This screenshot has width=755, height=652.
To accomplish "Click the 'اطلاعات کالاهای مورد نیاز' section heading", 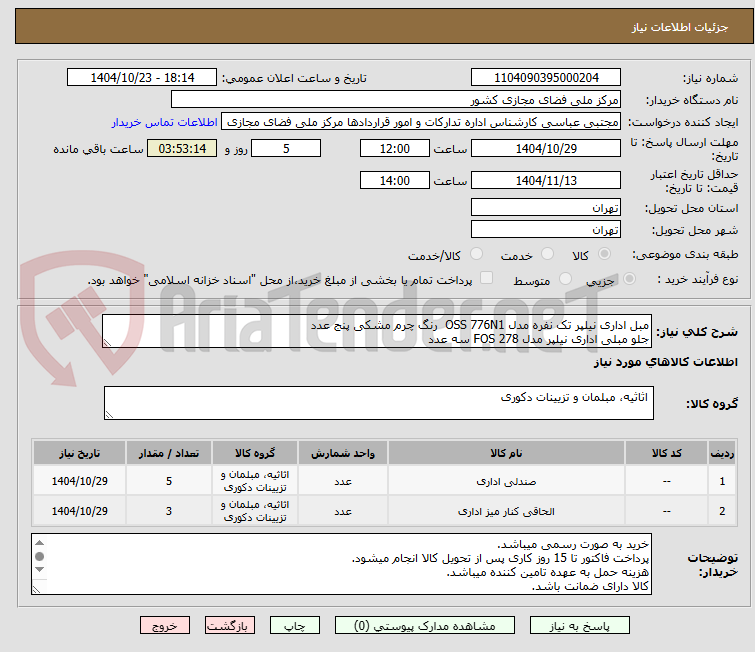I will click(x=665, y=362).
